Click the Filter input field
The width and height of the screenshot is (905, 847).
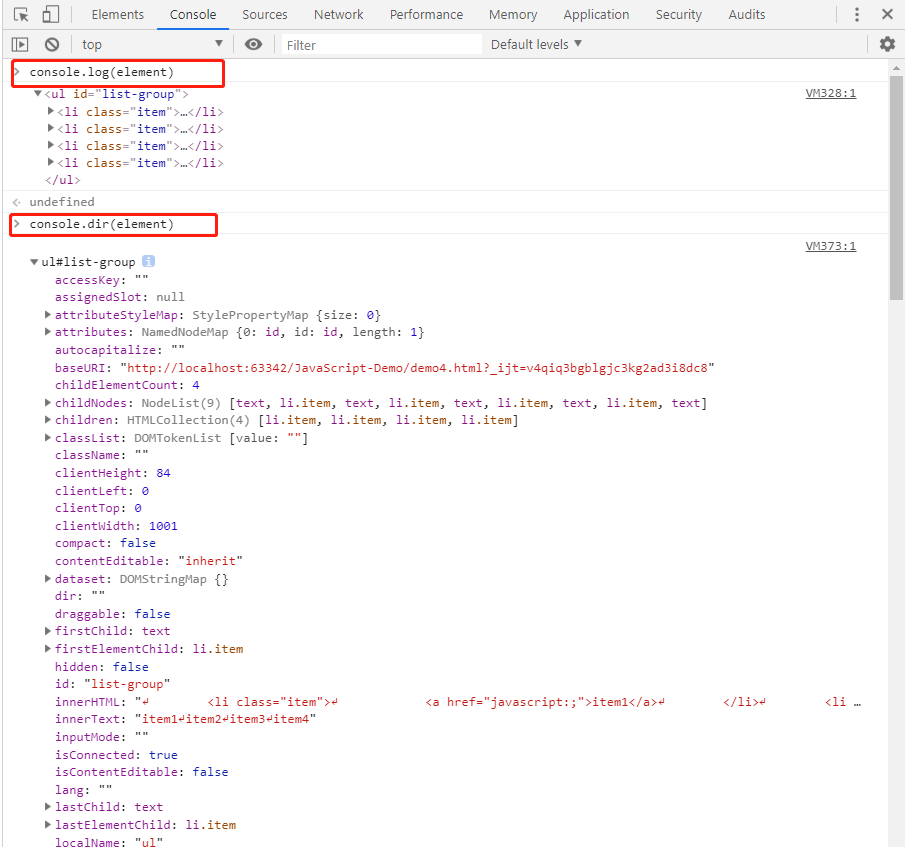tap(380, 44)
